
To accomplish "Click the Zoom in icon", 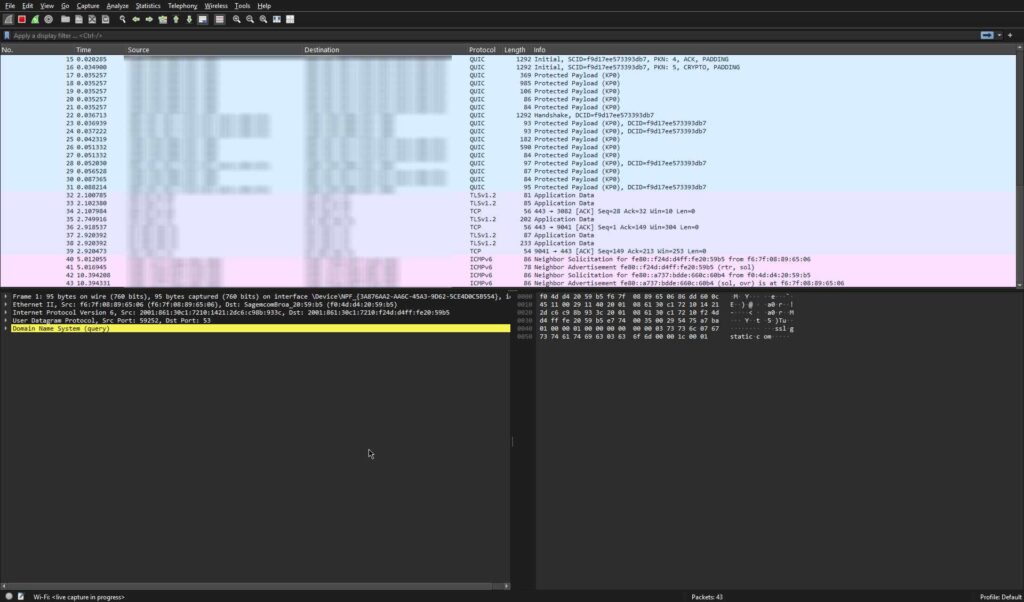I will (x=236, y=19).
